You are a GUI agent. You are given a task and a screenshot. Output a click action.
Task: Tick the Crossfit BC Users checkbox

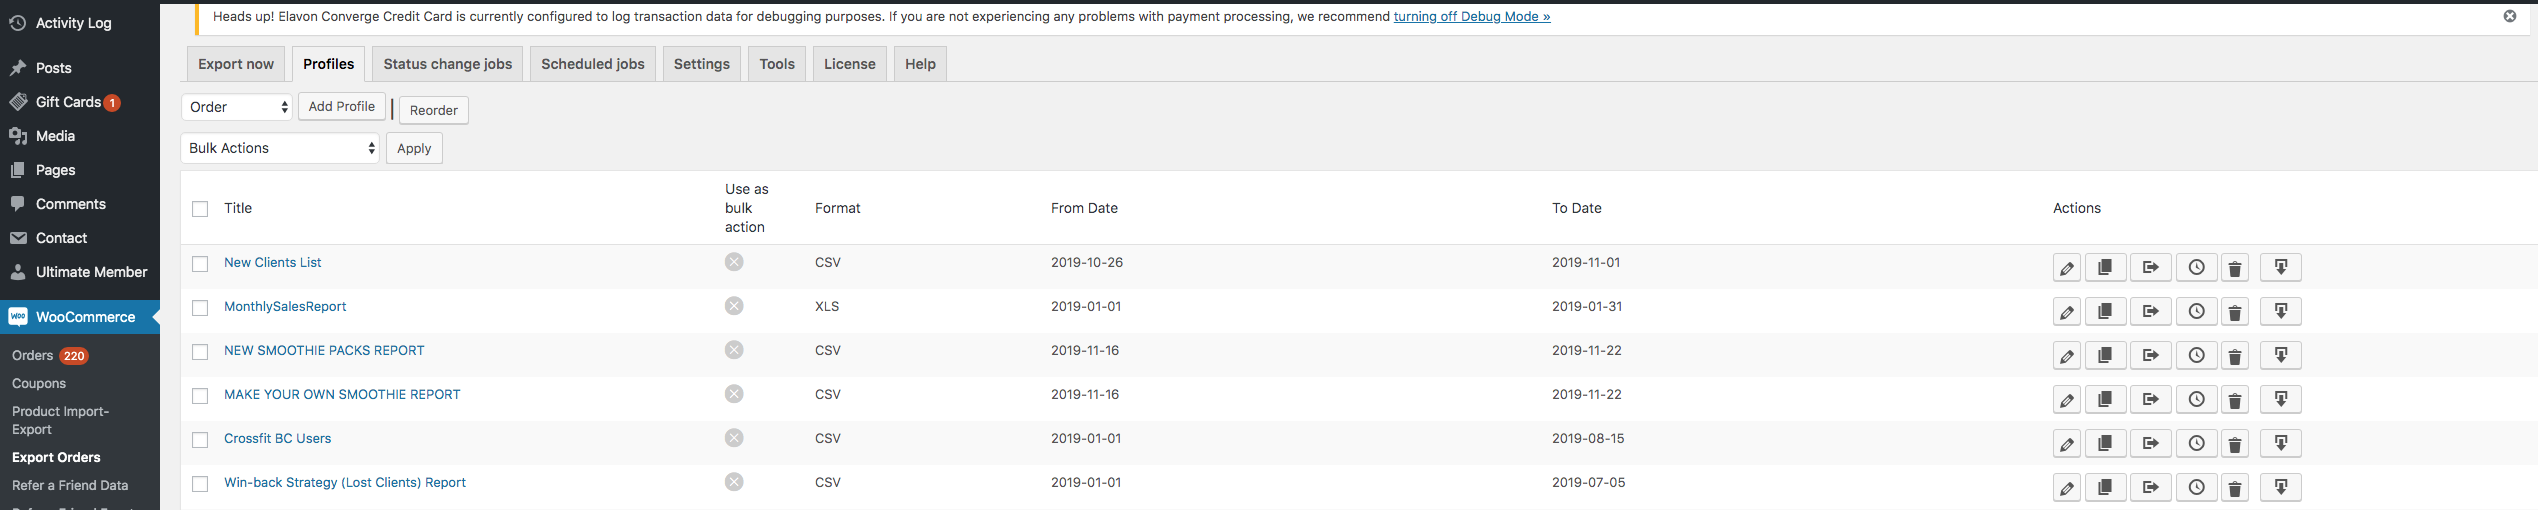click(x=200, y=440)
